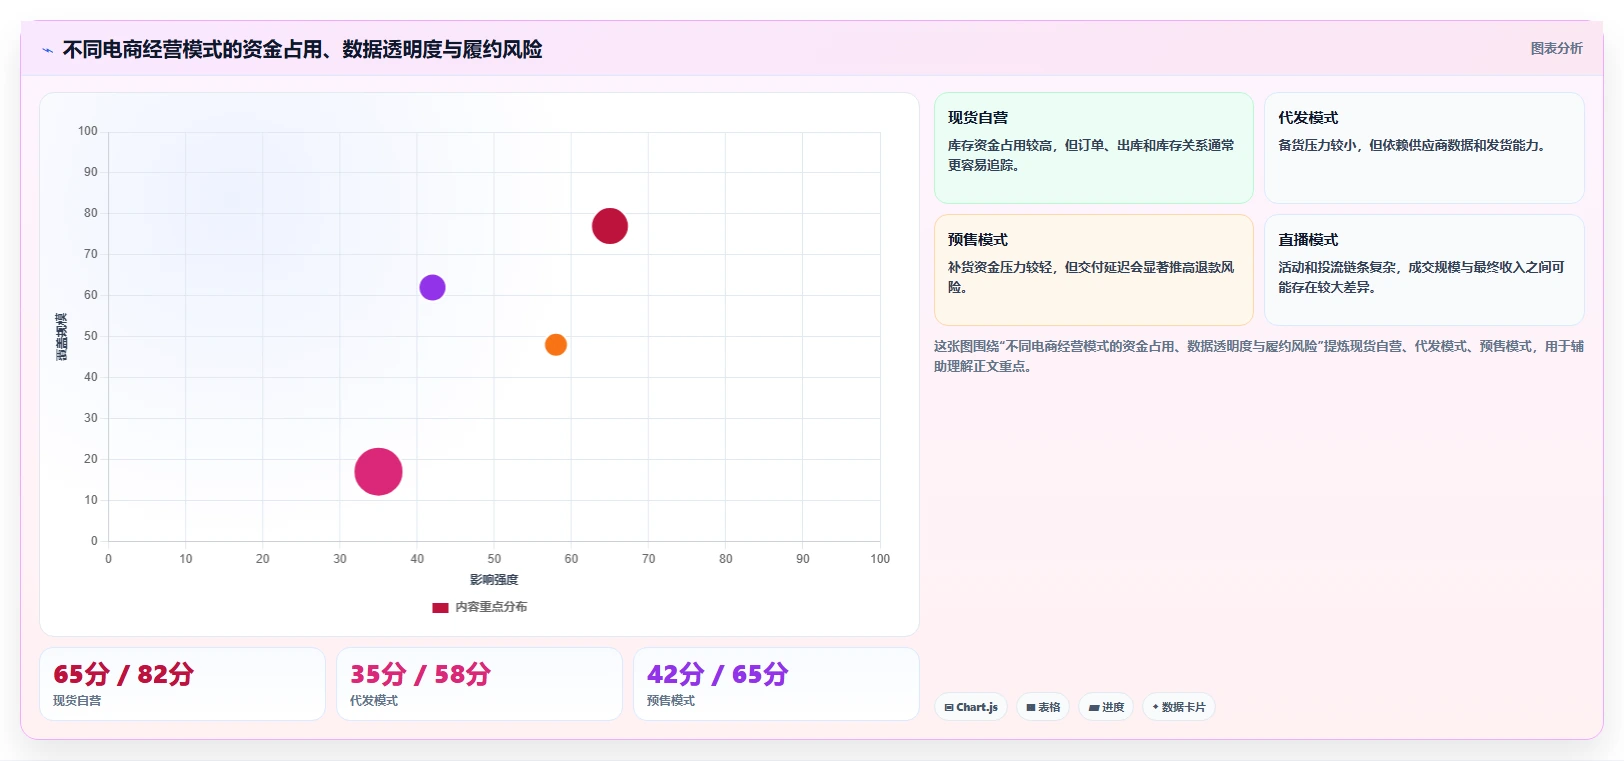
Task: Open the 现货自营 description card
Action: click(x=1093, y=148)
